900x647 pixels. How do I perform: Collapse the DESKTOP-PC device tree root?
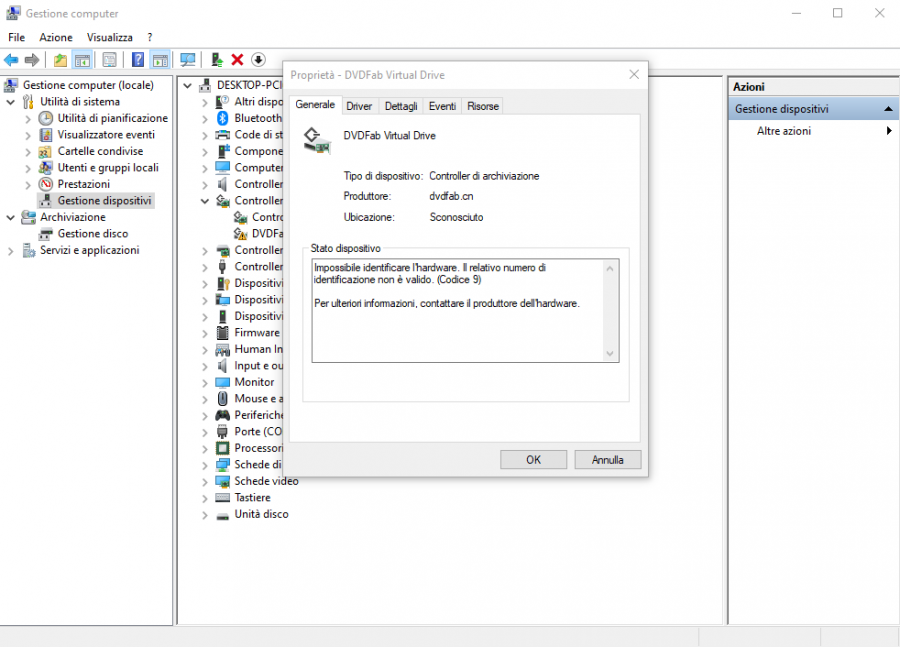(x=187, y=86)
